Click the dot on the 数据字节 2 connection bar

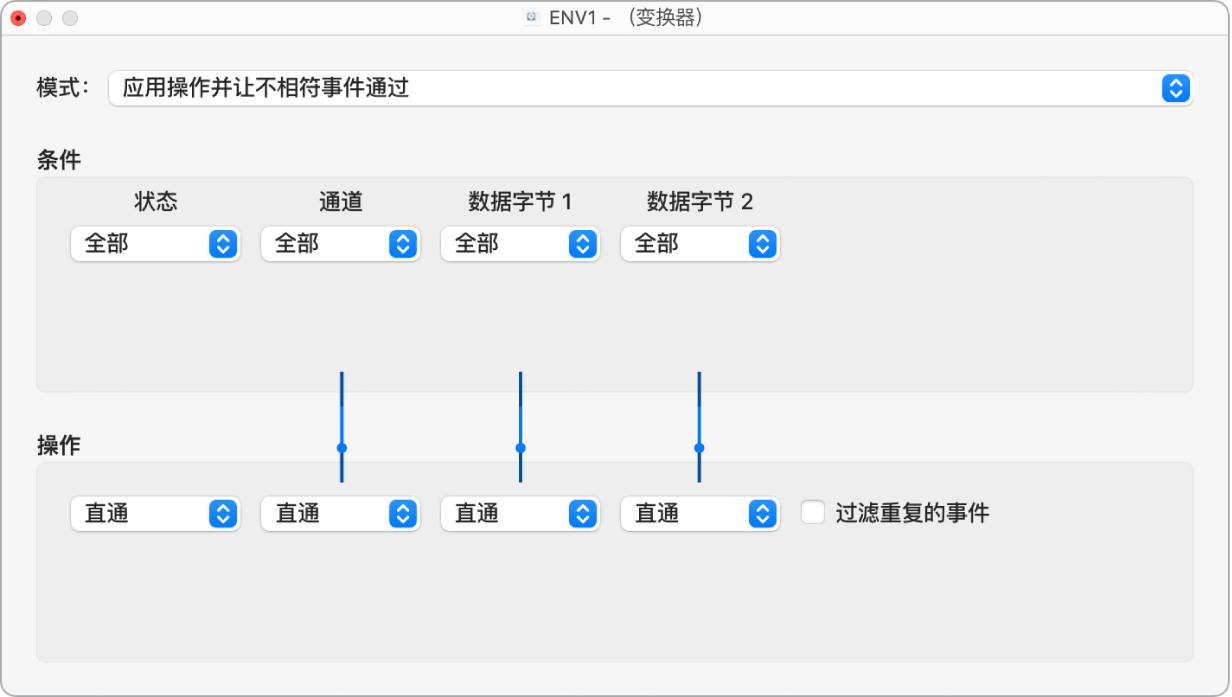click(700, 447)
